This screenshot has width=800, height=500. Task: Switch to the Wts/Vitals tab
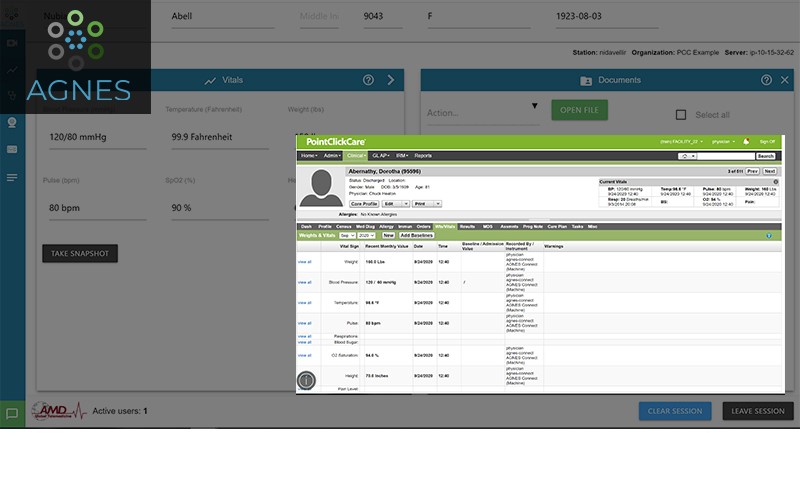pos(445,227)
